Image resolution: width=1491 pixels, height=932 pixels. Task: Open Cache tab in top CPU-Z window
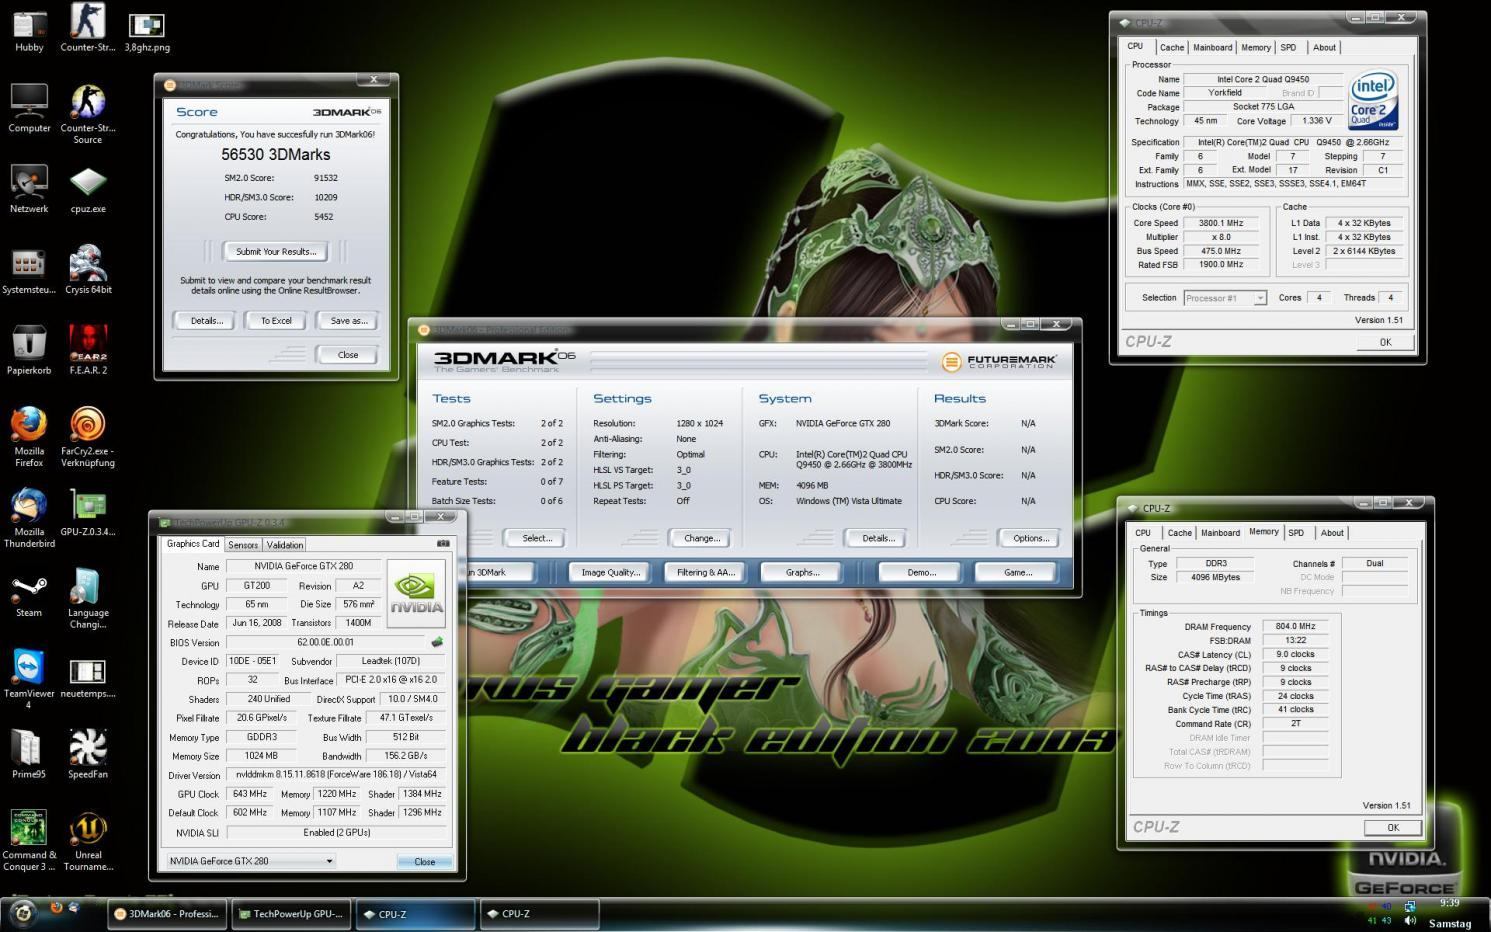pyautogui.click(x=1172, y=48)
